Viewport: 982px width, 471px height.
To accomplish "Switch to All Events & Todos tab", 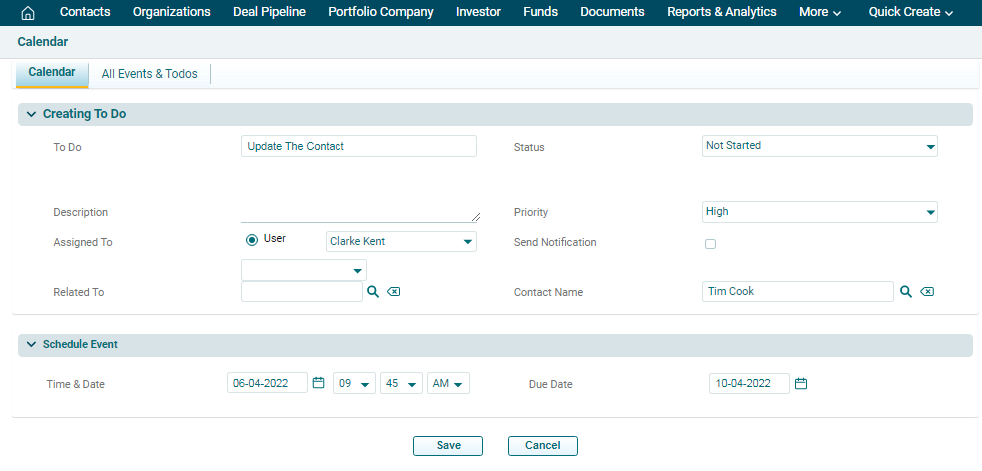I will click(x=149, y=74).
